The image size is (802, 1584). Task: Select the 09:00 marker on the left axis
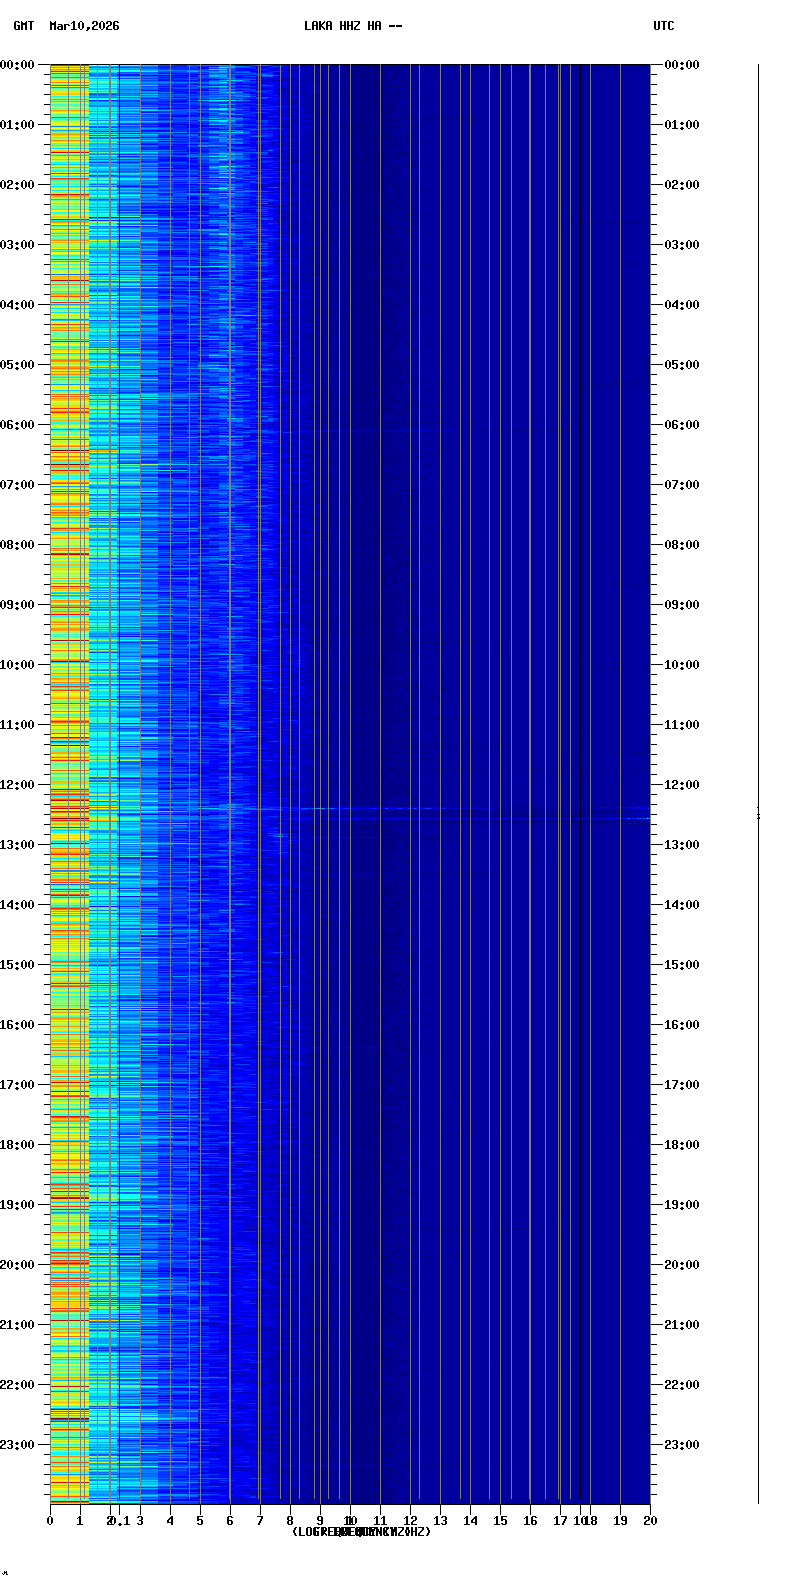18,605
